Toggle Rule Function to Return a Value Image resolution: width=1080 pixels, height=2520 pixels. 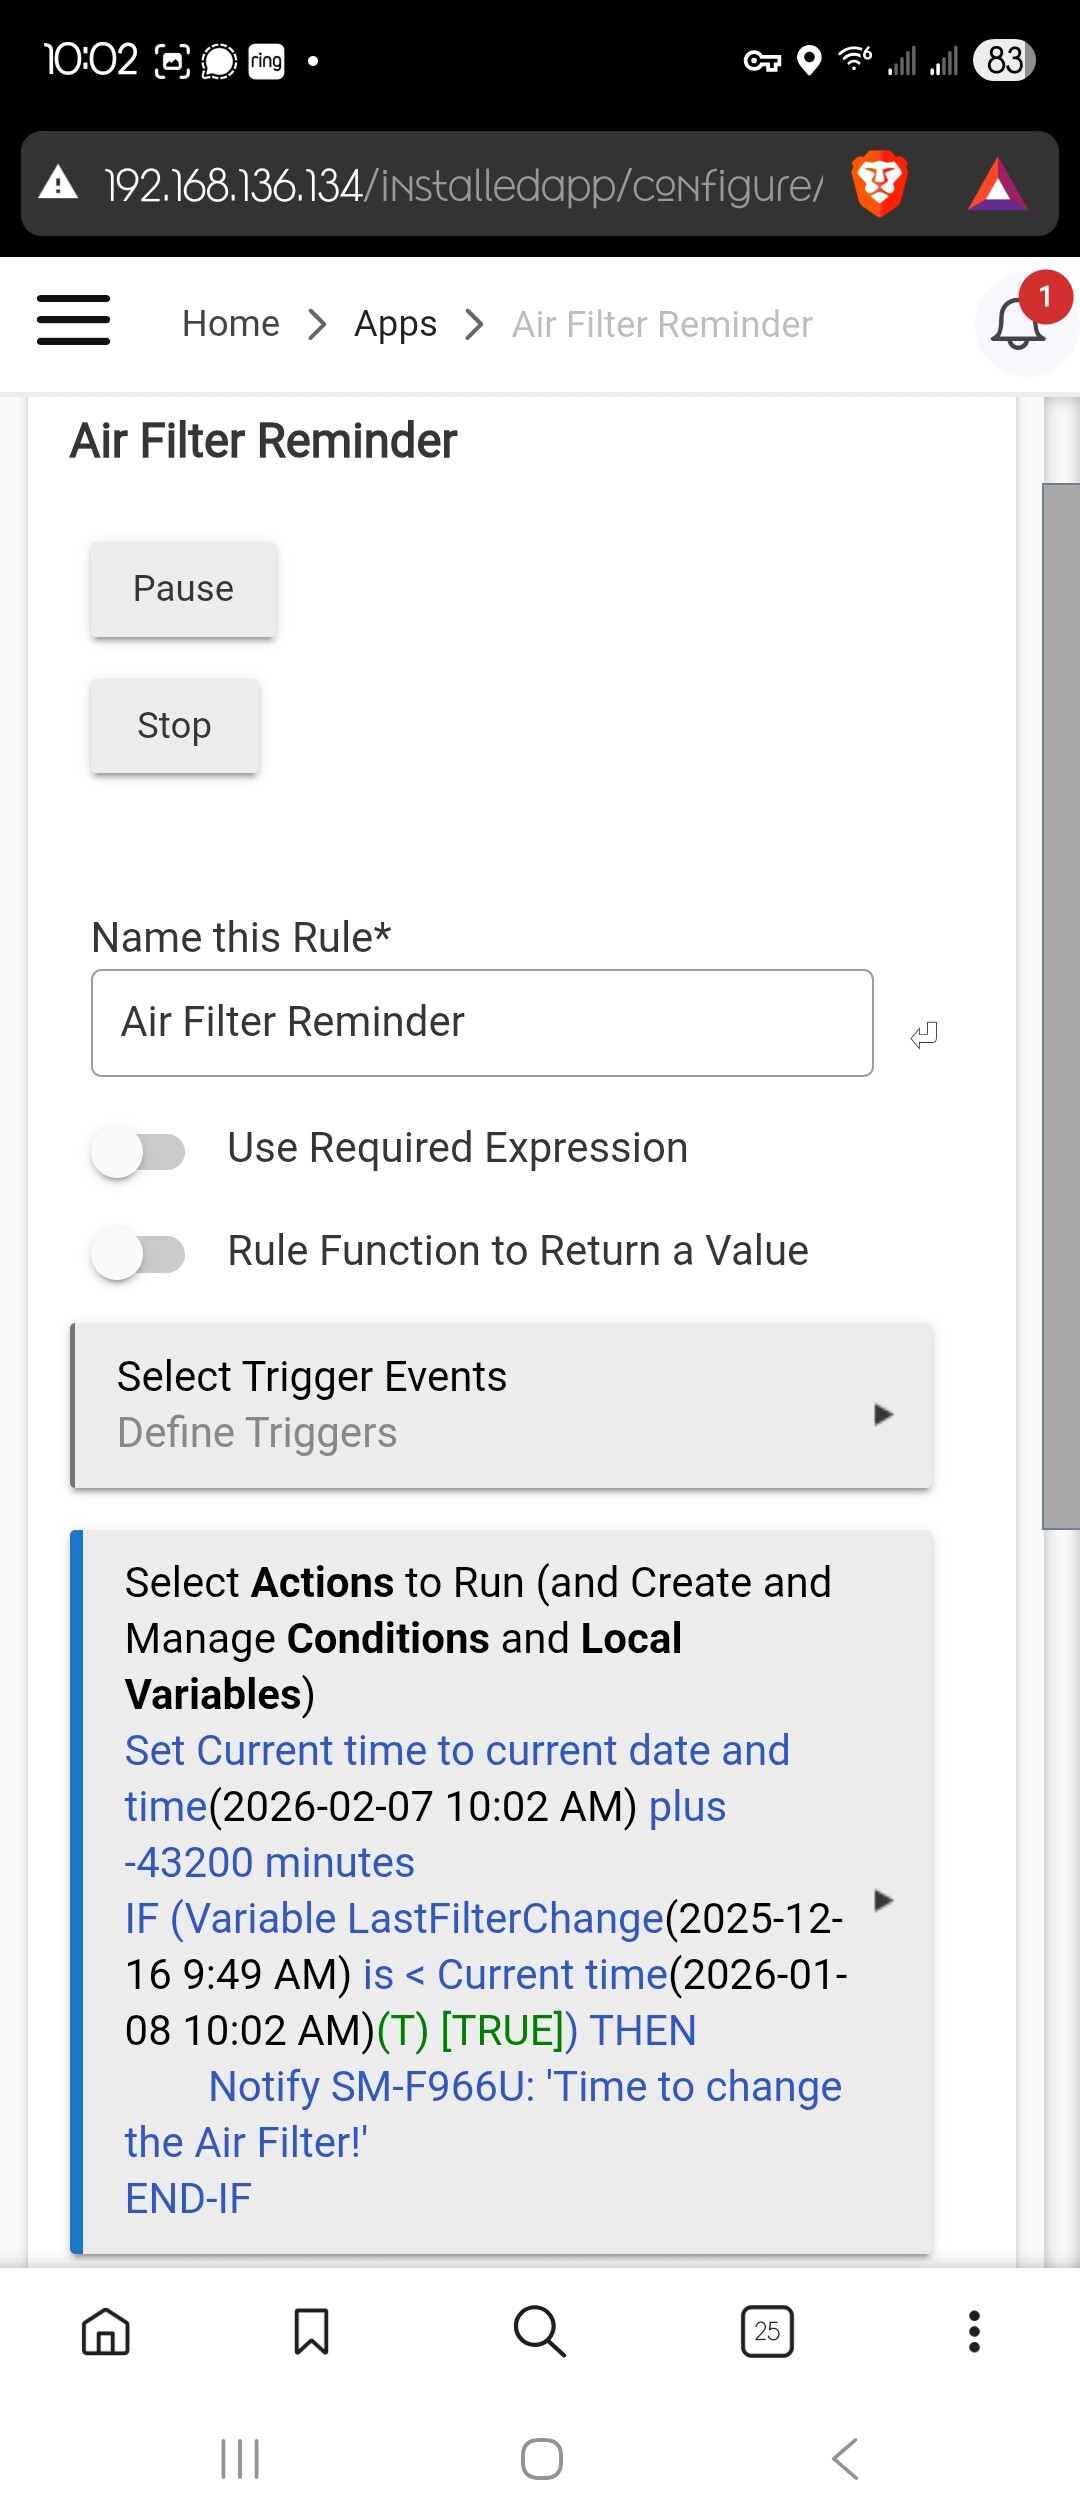(138, 1254)
